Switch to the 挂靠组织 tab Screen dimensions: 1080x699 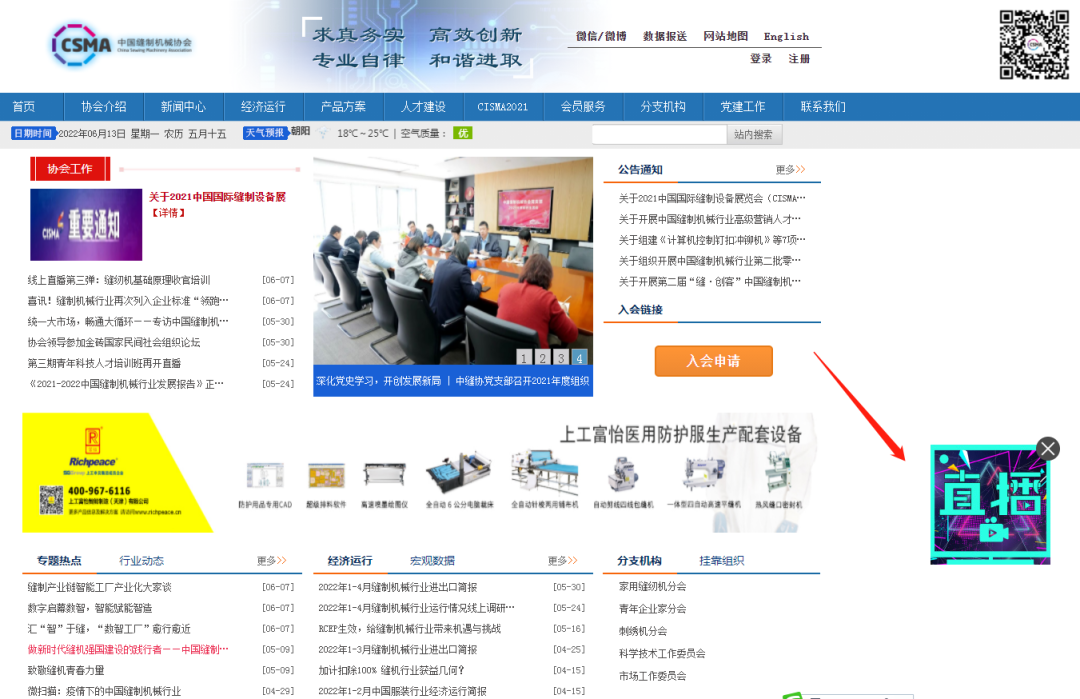[721, 561]
